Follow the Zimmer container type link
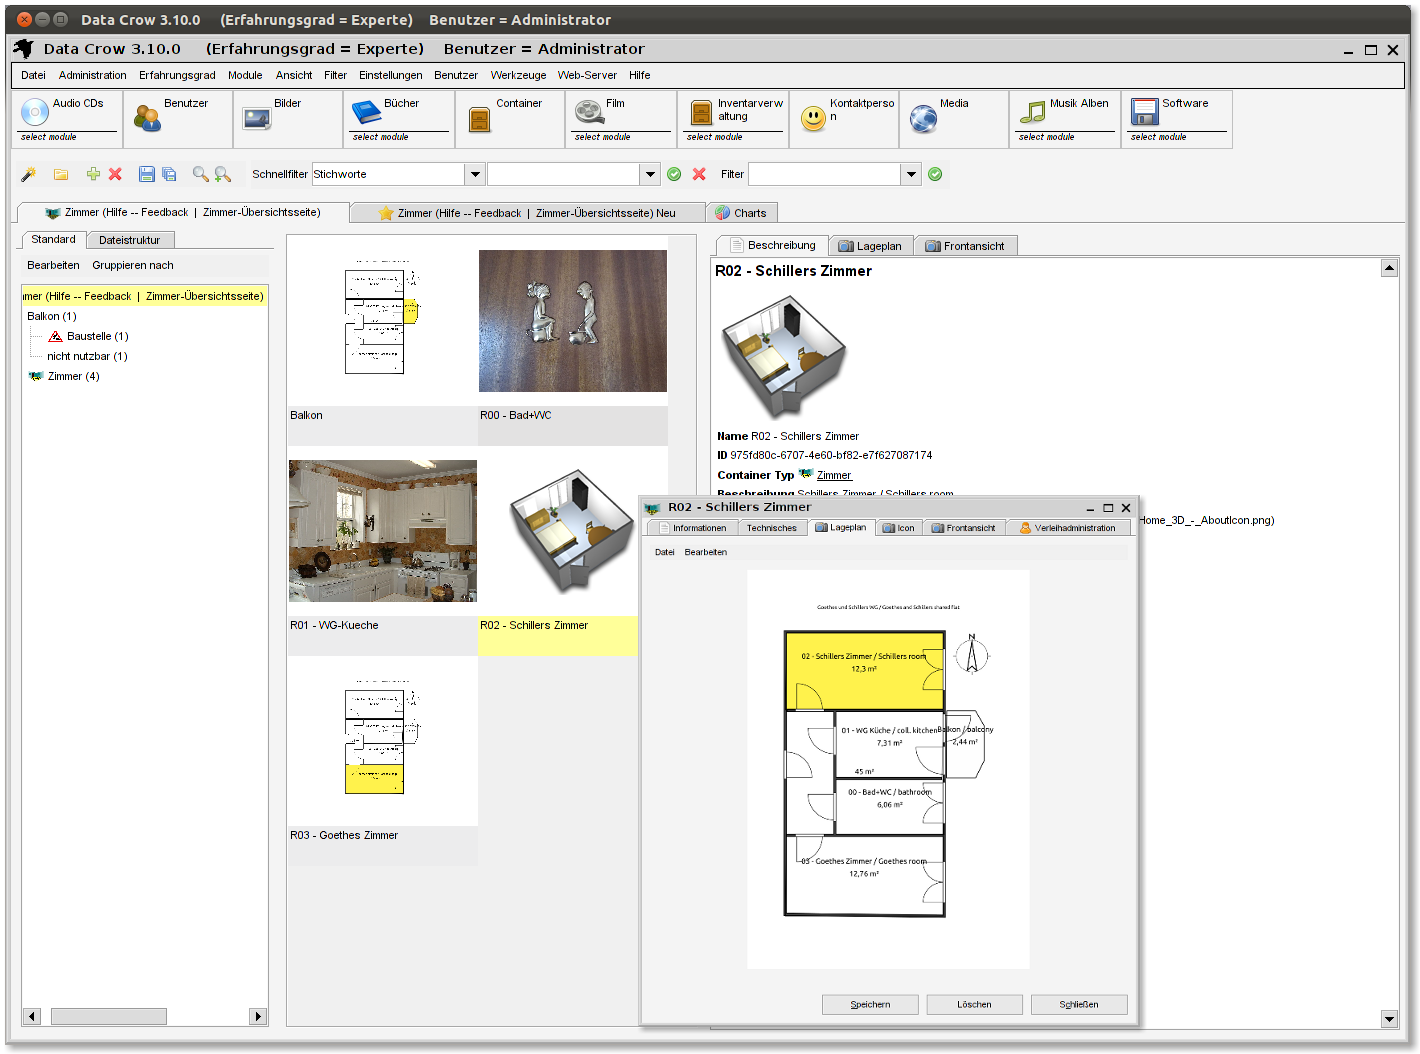The height and width of the screenshot is (1054, 1420). click(833, 475)
